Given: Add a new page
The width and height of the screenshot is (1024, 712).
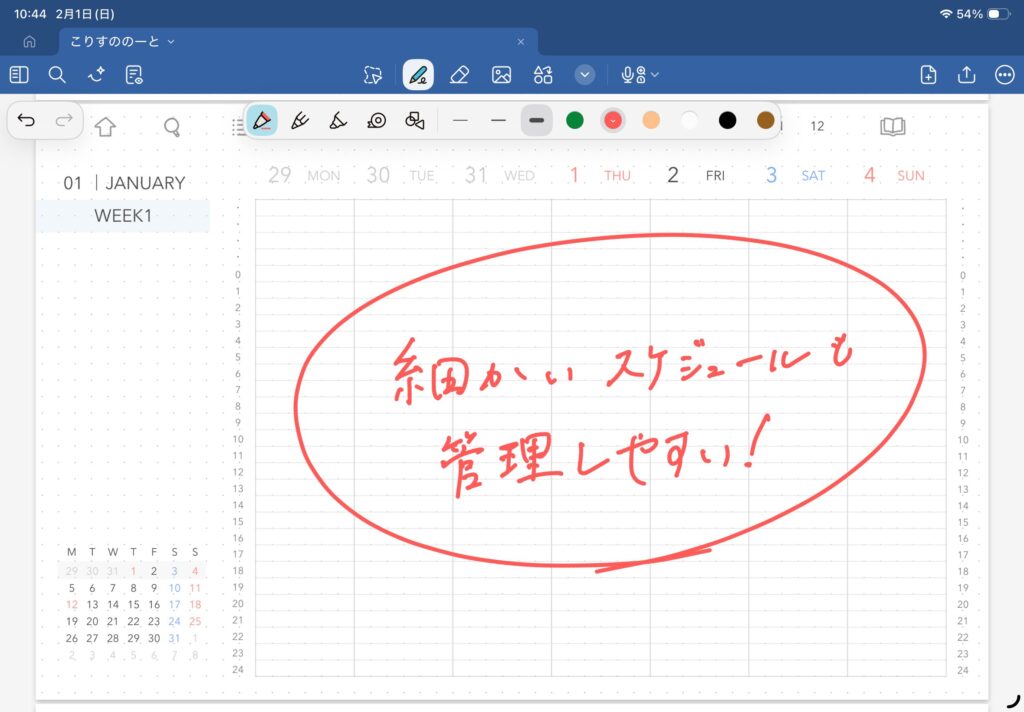Looking at the screenshot, I should pyautogui.click(x=928, y=75).
